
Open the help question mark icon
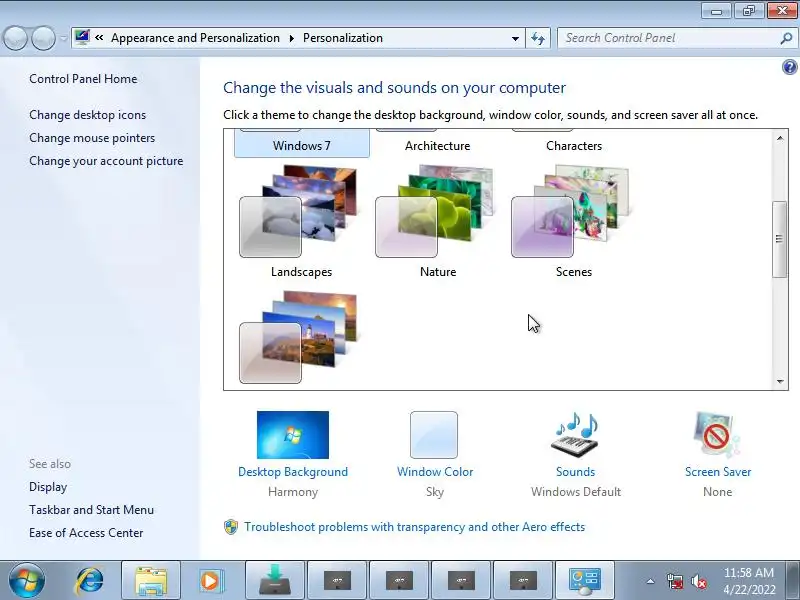(x=789, y=67)
